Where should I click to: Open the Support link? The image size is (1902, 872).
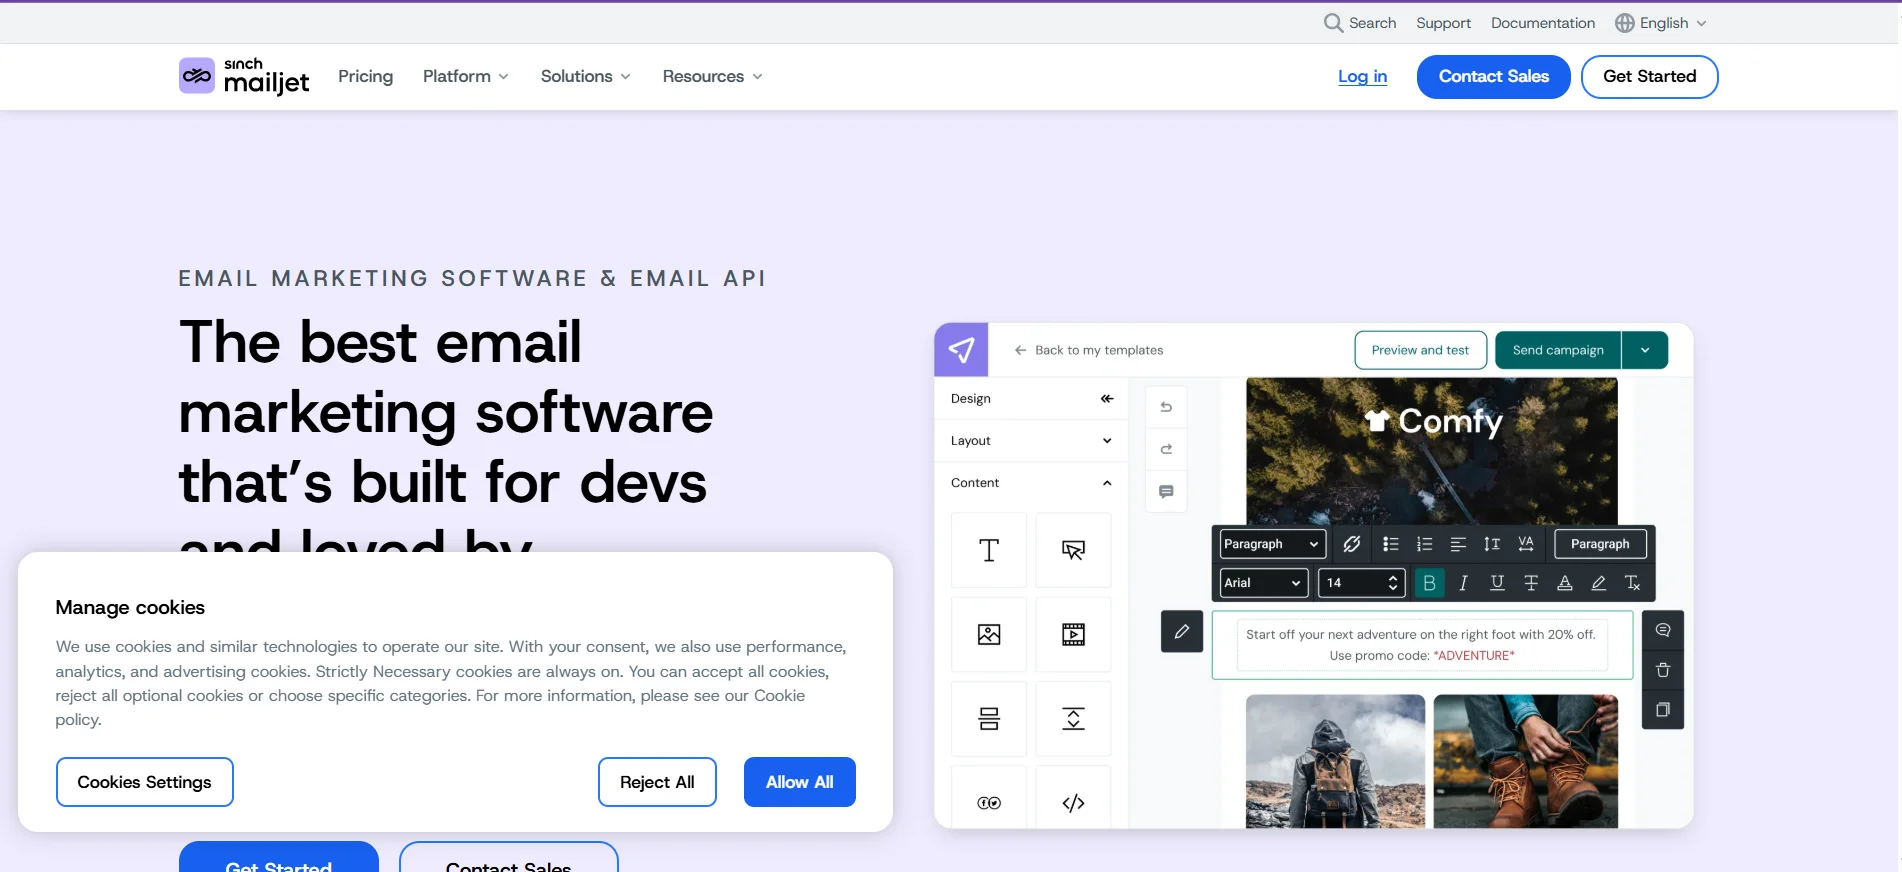click(1443, 23)
